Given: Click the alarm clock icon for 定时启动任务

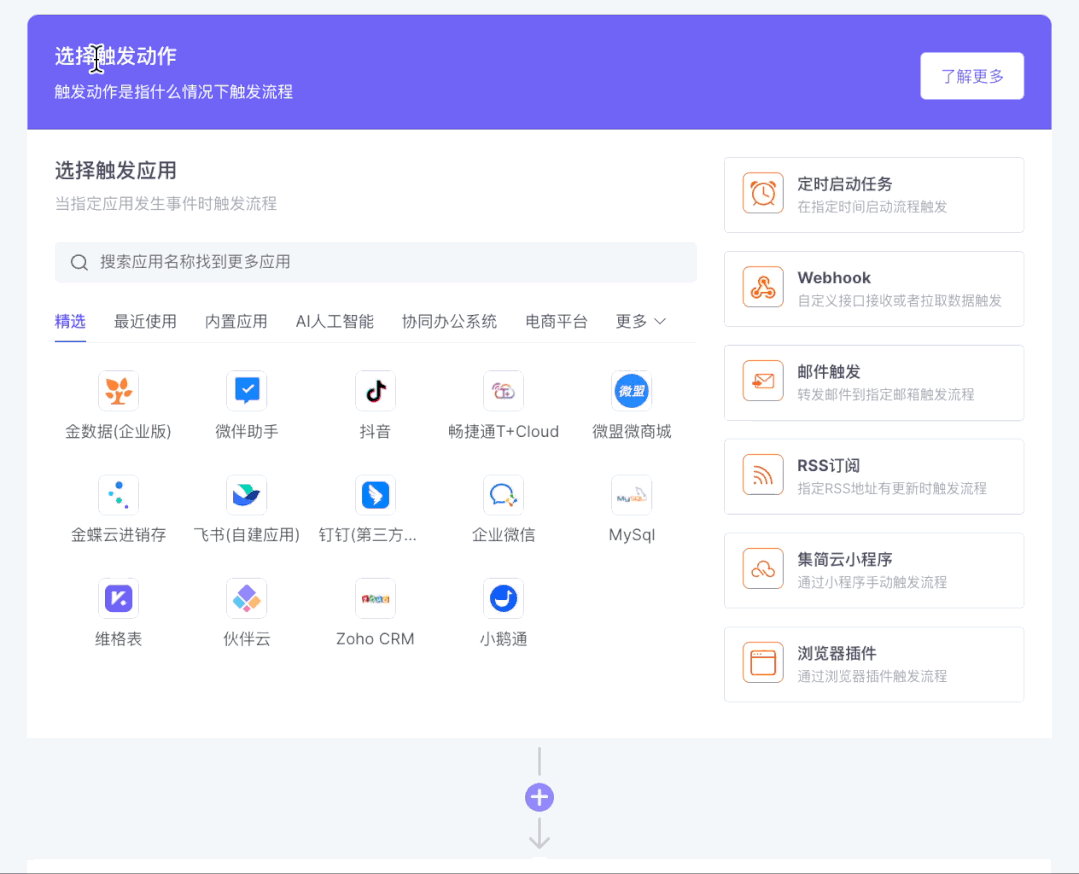Looking at the screenshot, I should (763, 193).
